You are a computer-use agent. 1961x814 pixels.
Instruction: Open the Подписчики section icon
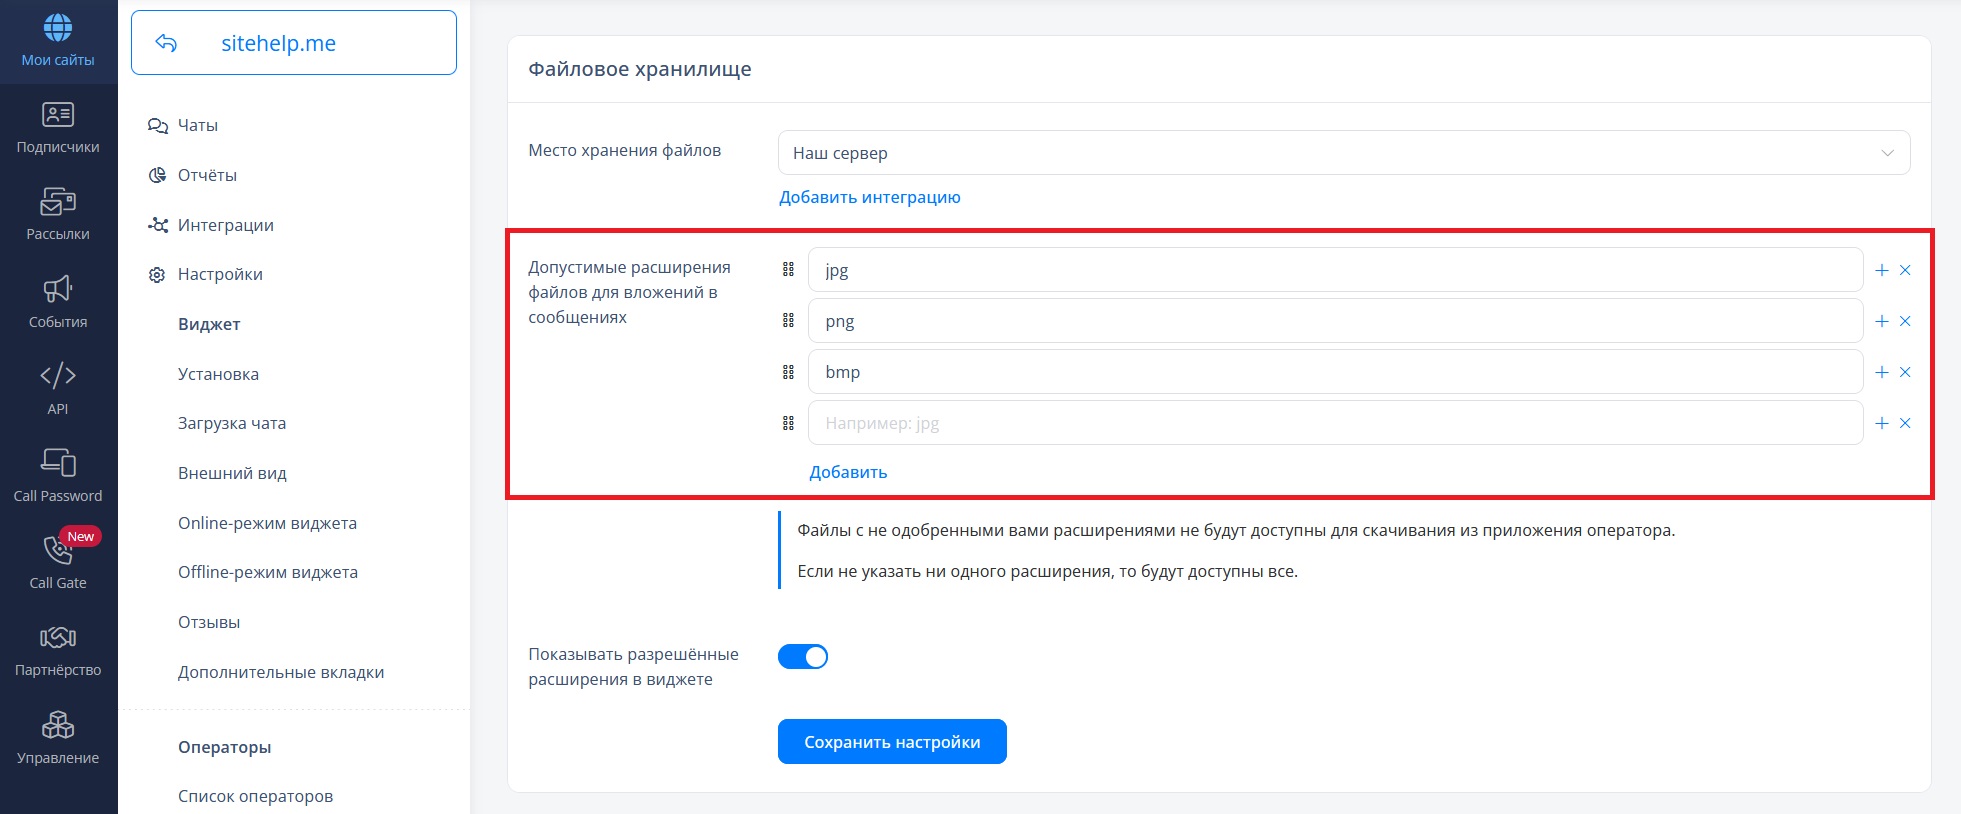(58, 115)
